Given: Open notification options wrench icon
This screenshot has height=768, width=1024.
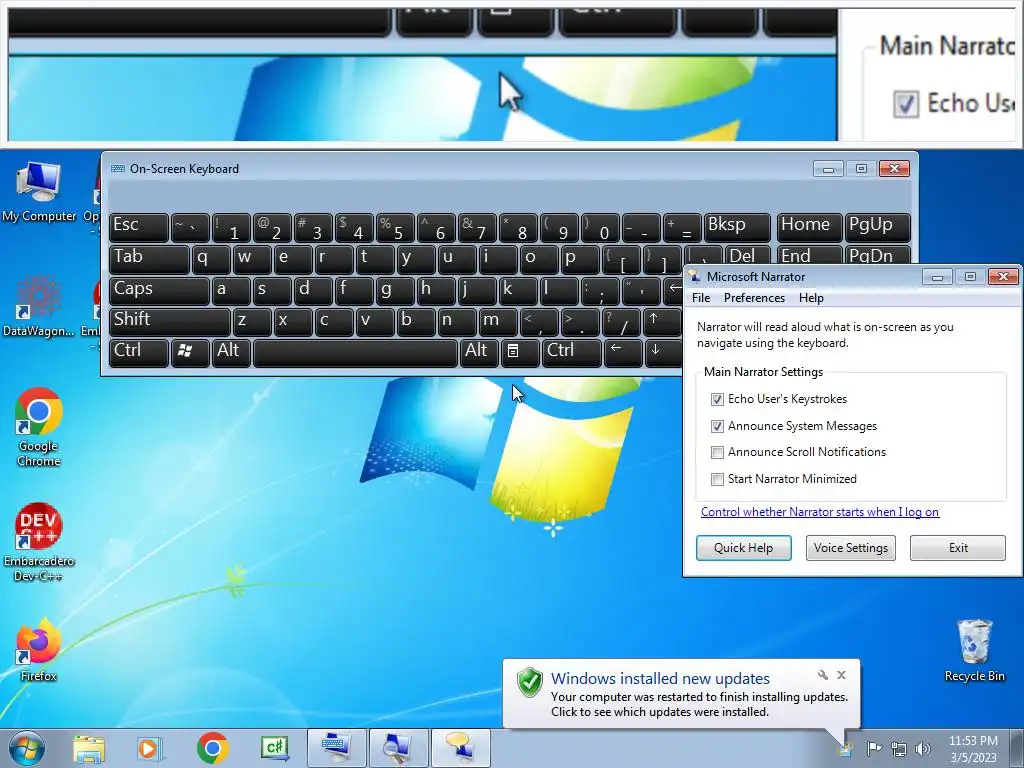Looking at the screenshot, I should pyautogui.click(x=823, y=675).
